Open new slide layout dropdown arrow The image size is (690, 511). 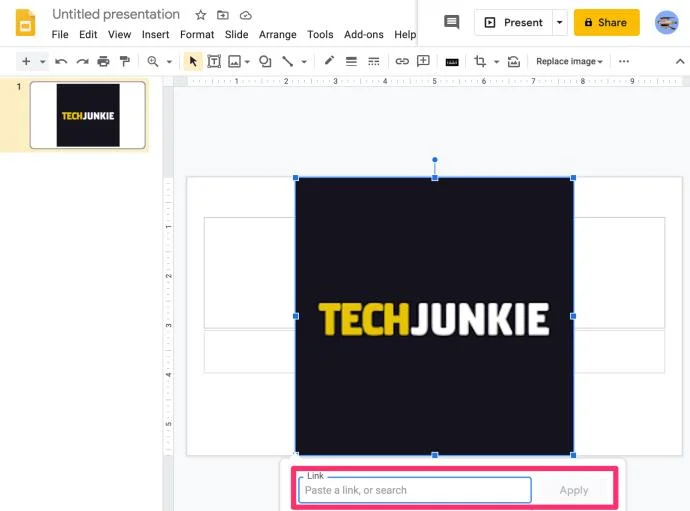point(43,62)
